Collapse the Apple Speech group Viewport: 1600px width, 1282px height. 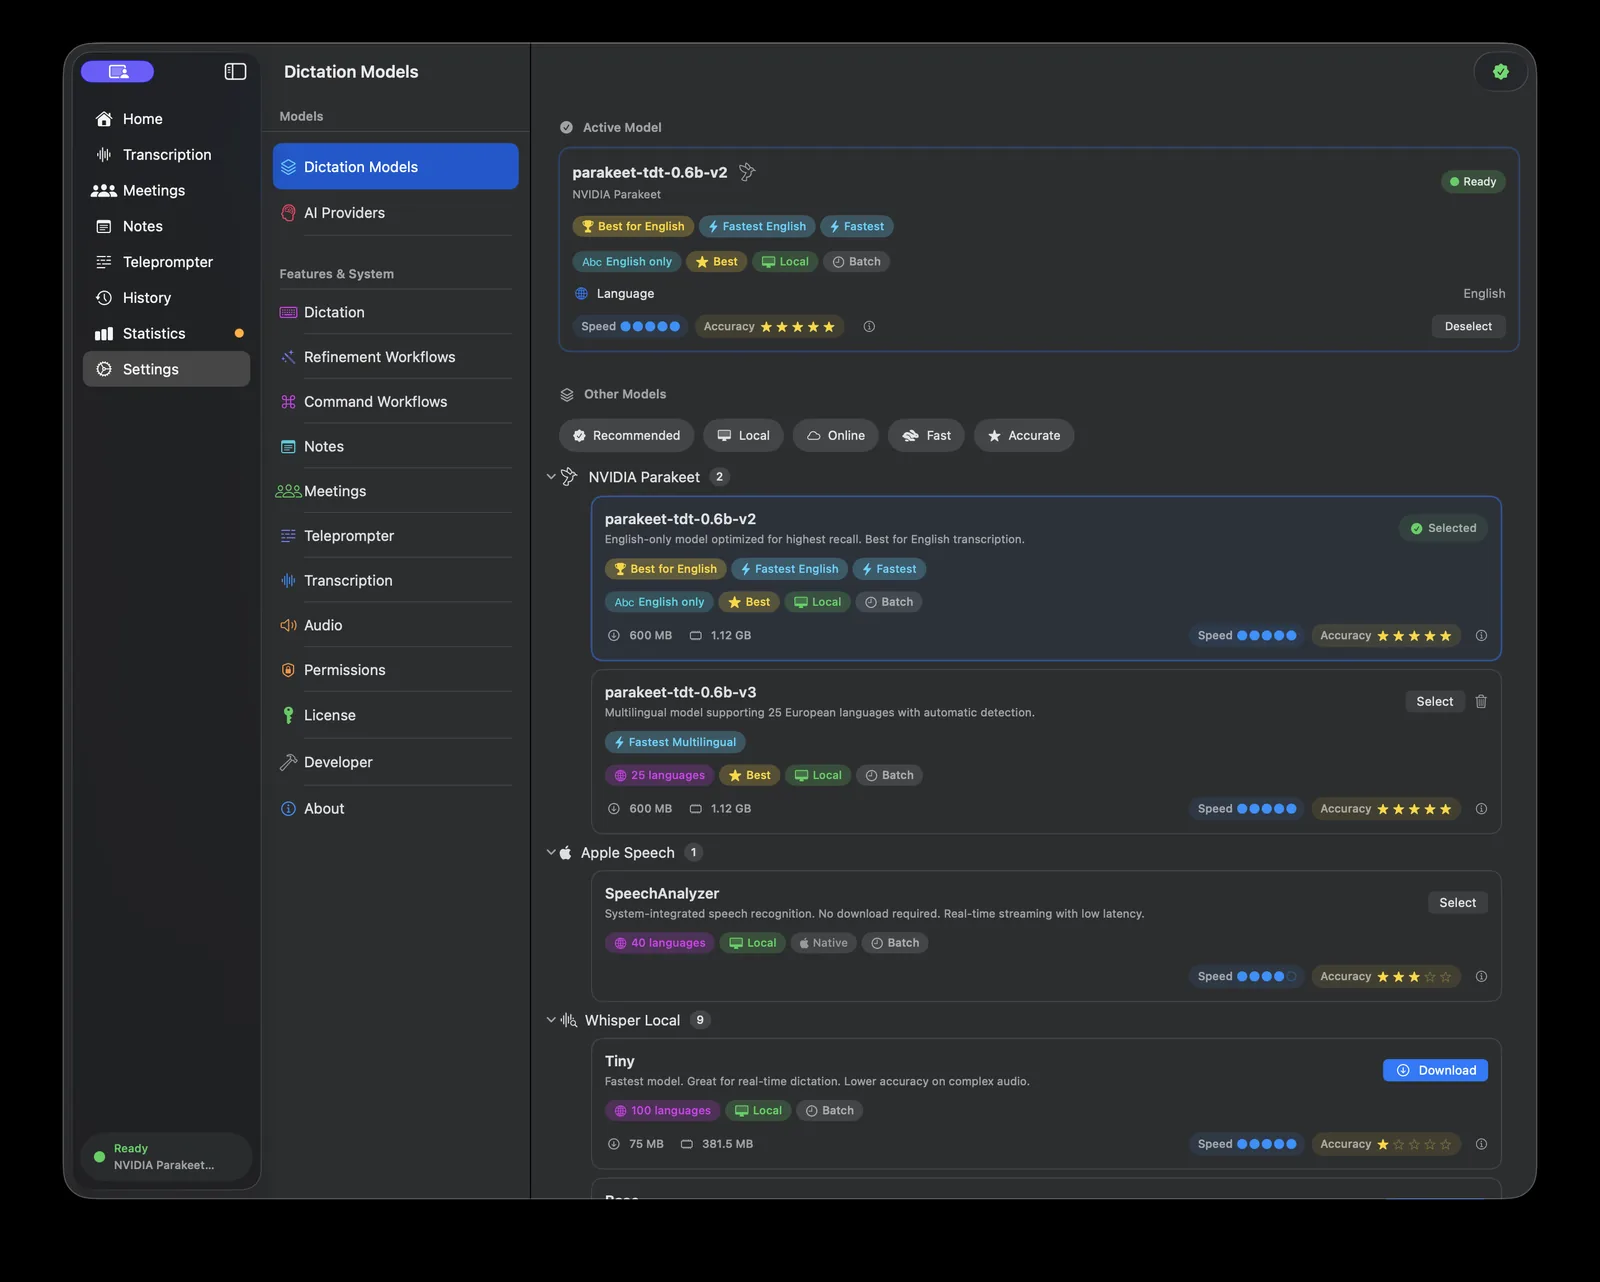551,853
